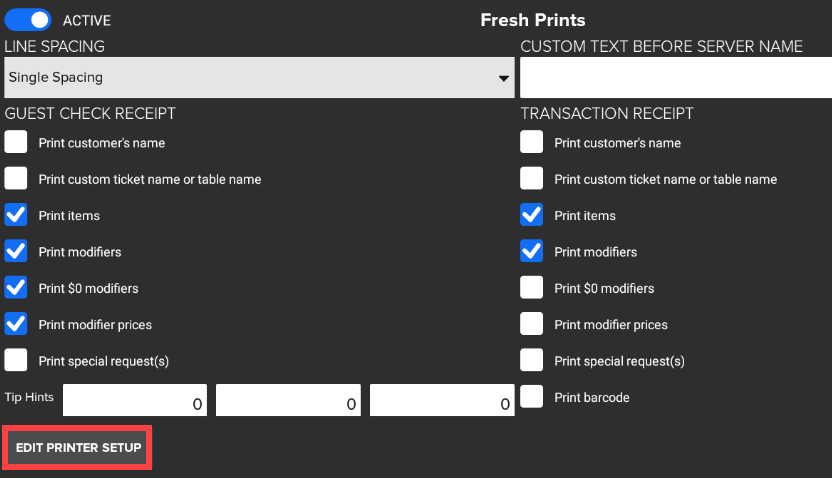Enable guest check custom ticket name checkbox

(16, 179)
